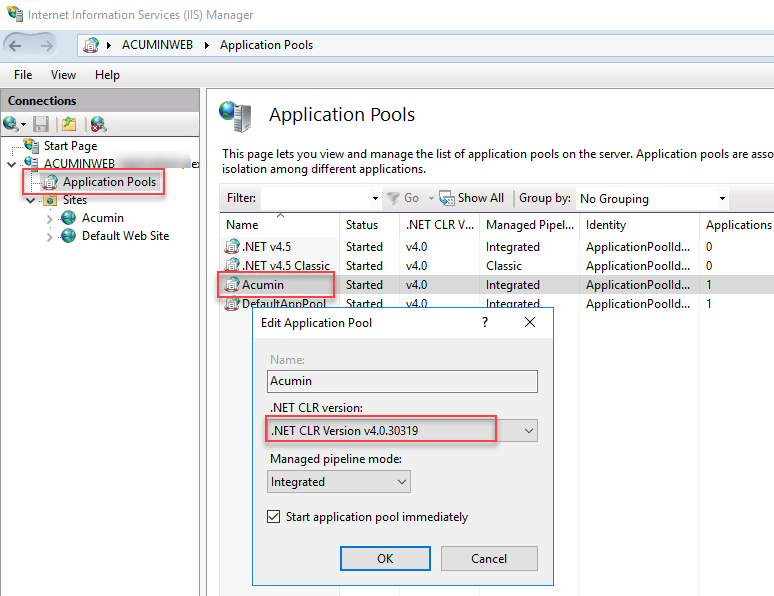Click the Acumin site globe icon
This screenshot has width=774, height=596.
pos(69,218)
